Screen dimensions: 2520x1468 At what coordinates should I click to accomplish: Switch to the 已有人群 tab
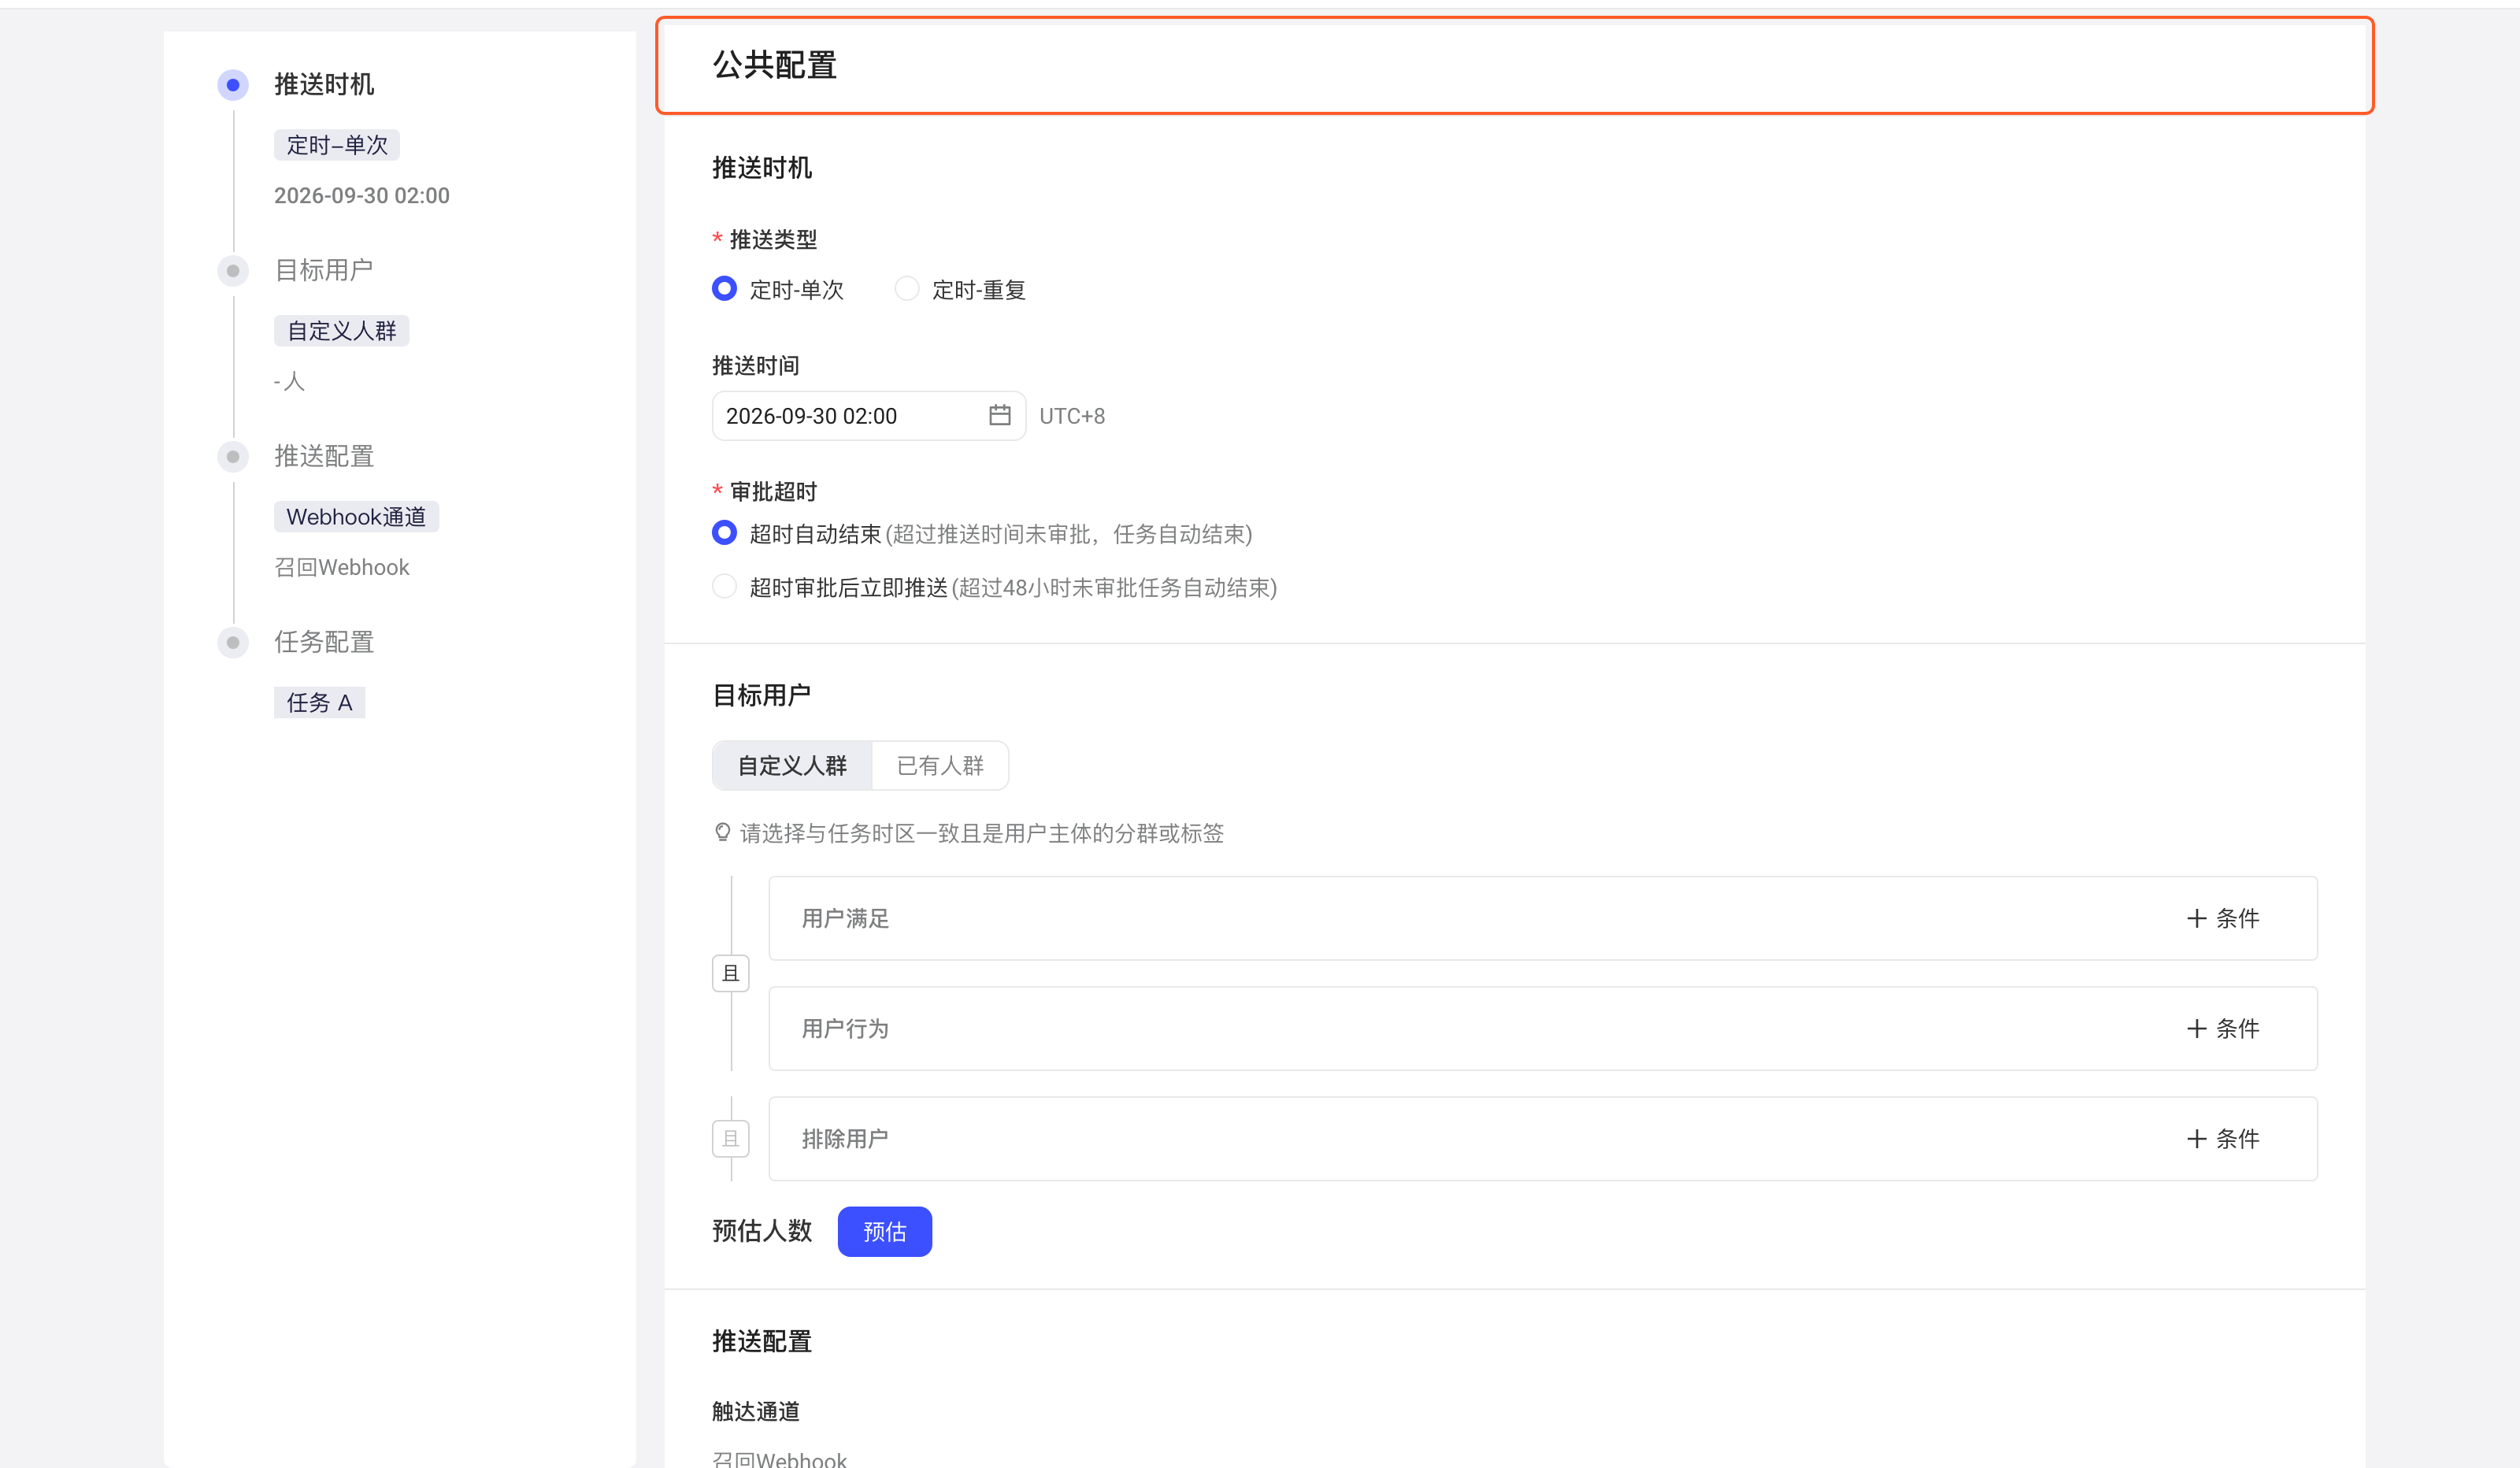pos(940,765)
